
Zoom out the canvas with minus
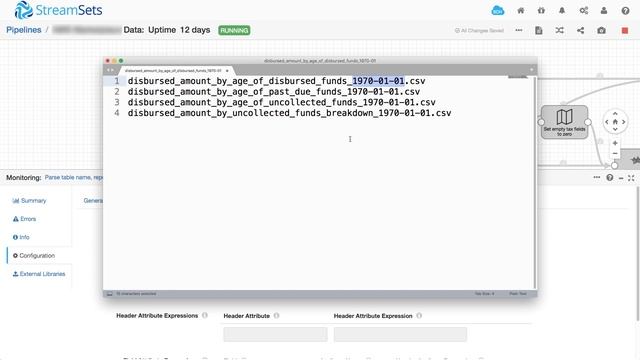[615, 154]
